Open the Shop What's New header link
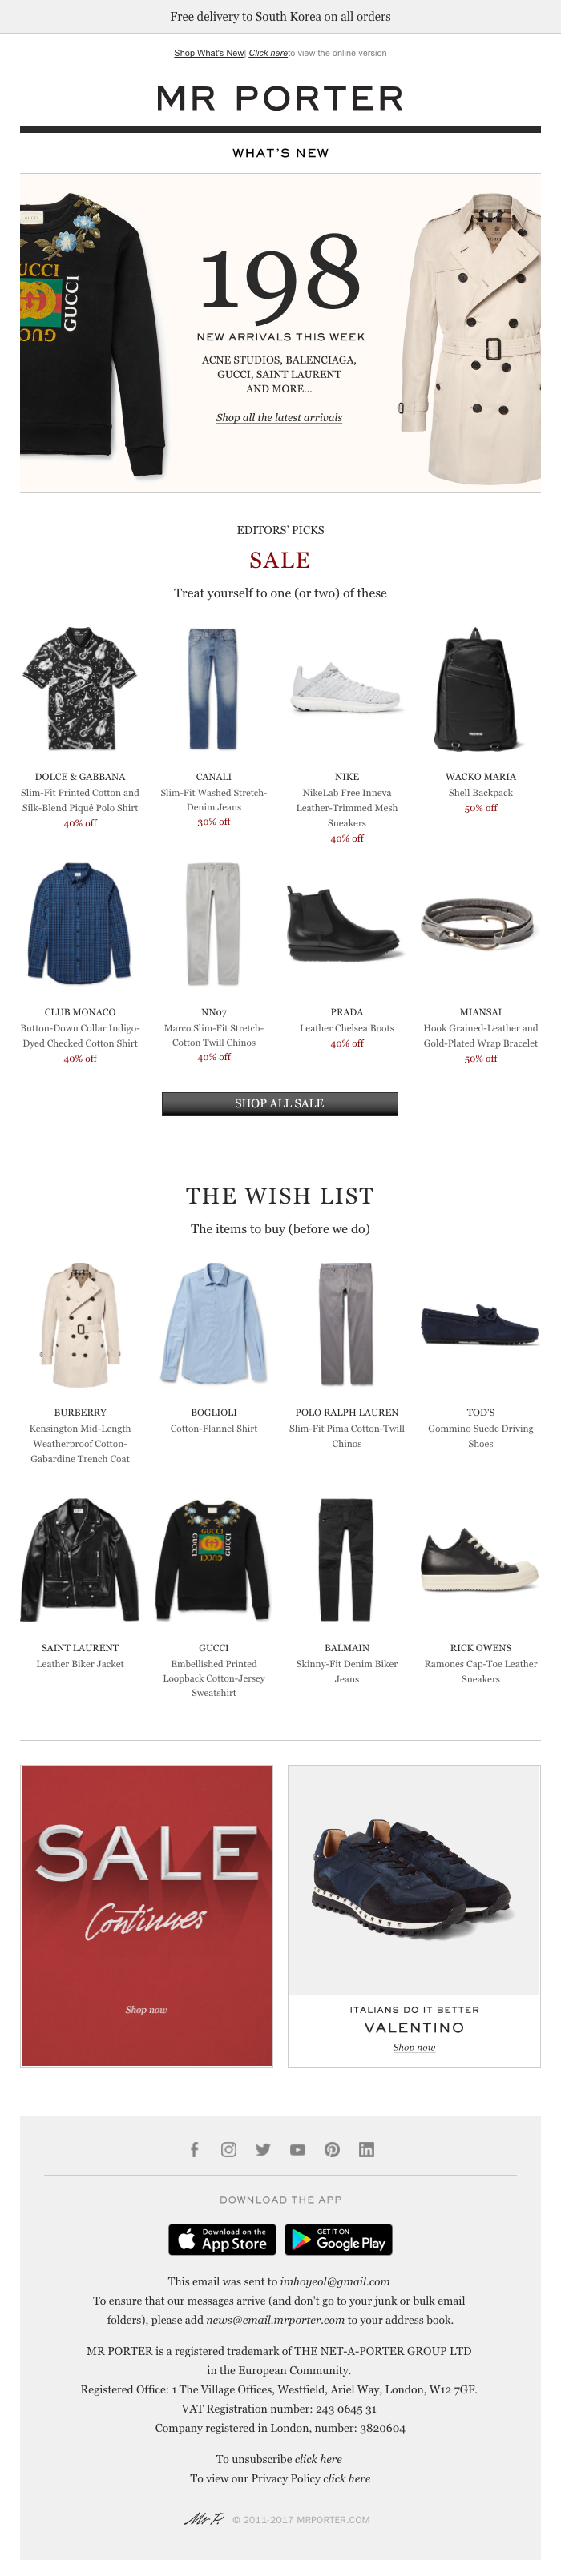This screenshot has height=2576, width=561. pyautogui.click(x=209, y=53)
